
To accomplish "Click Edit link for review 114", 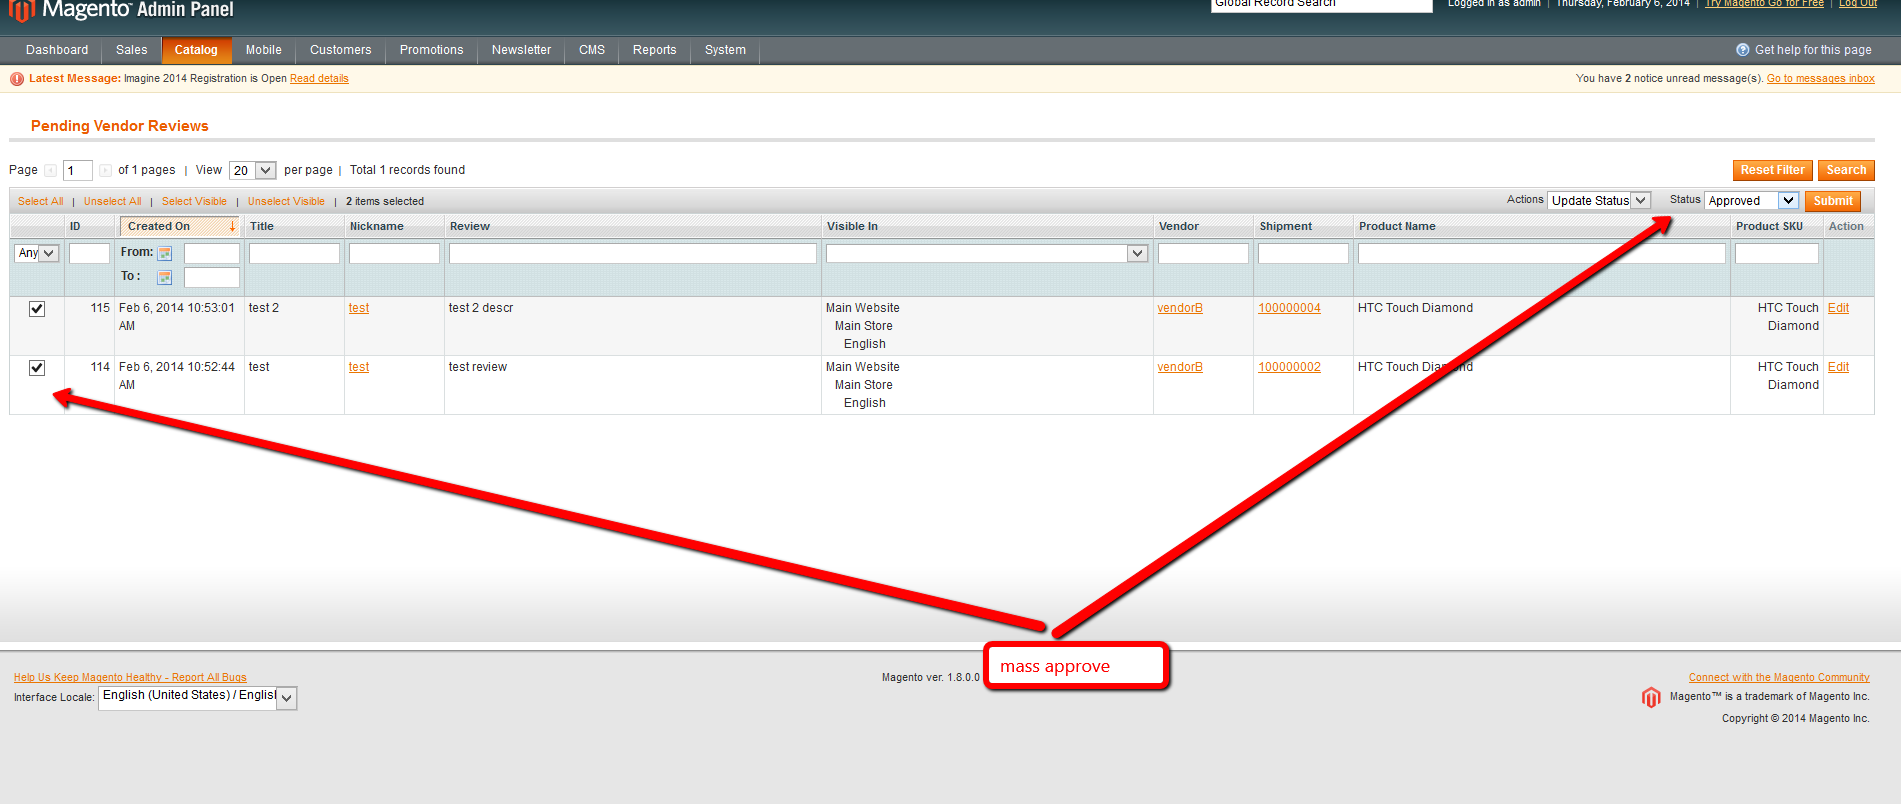I will (1838, 368).
